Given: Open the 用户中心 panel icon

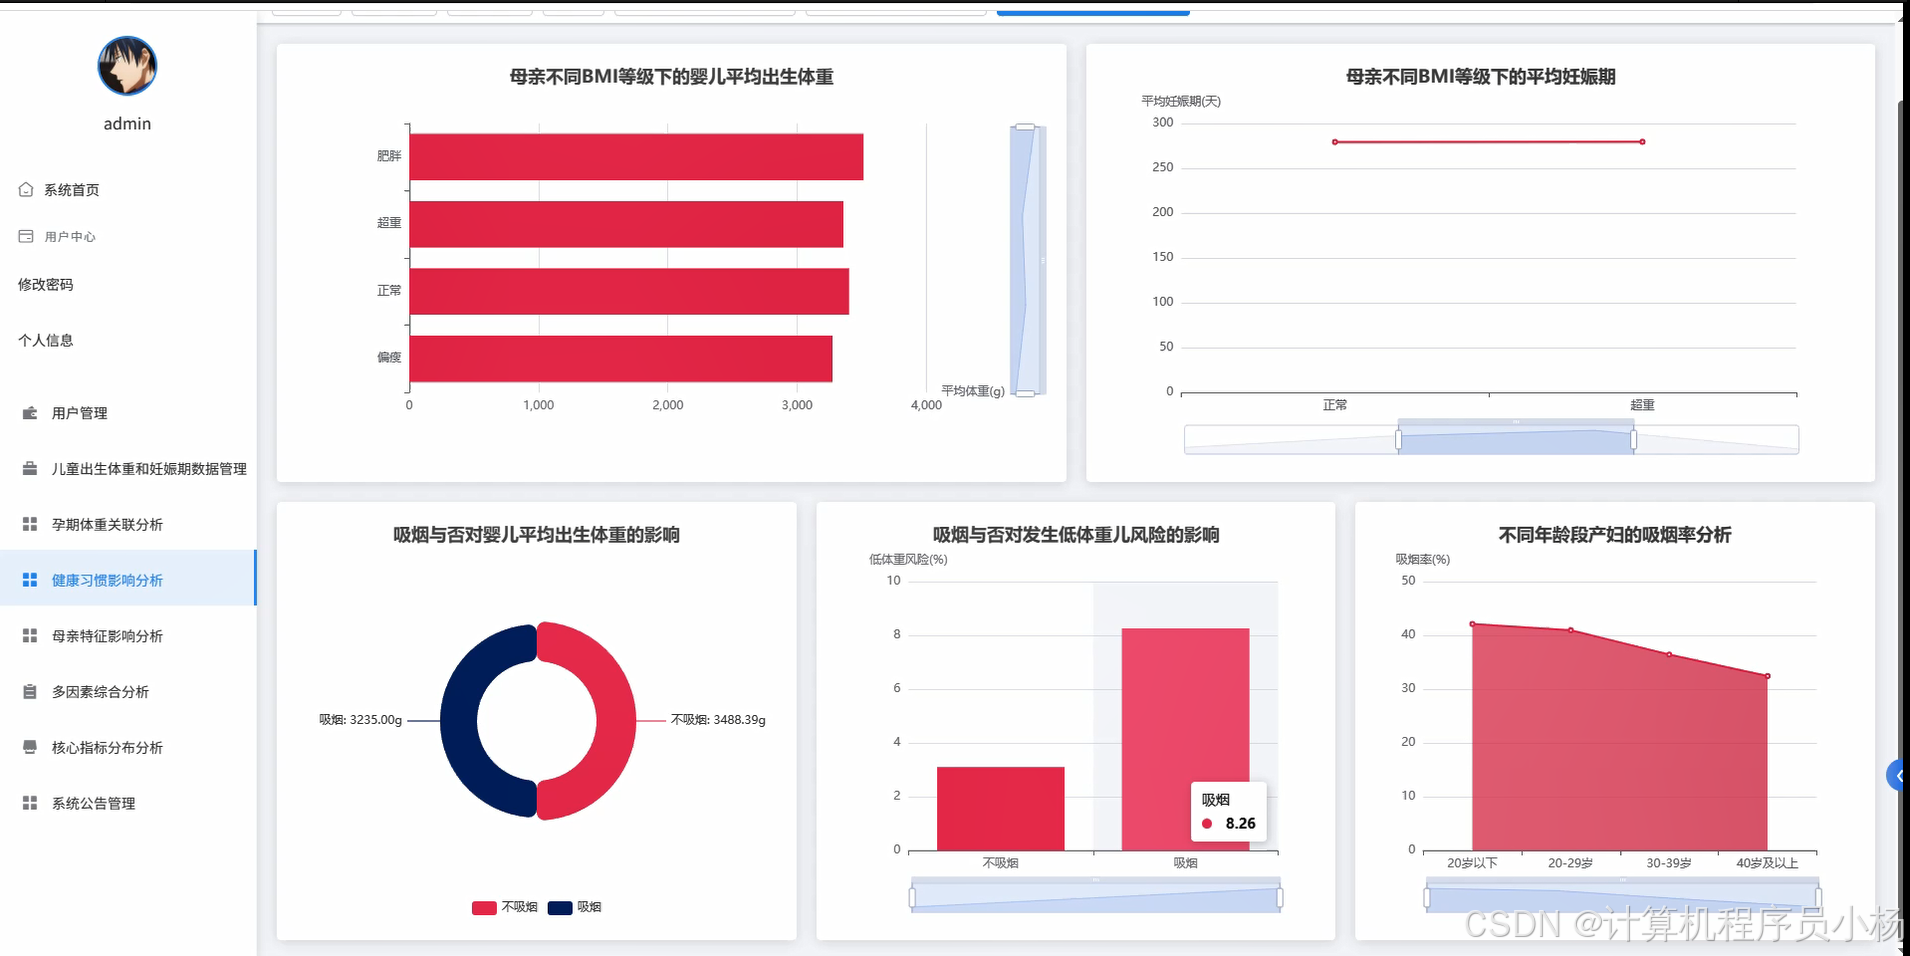Looking at the screenshot, I should point(25,236).
